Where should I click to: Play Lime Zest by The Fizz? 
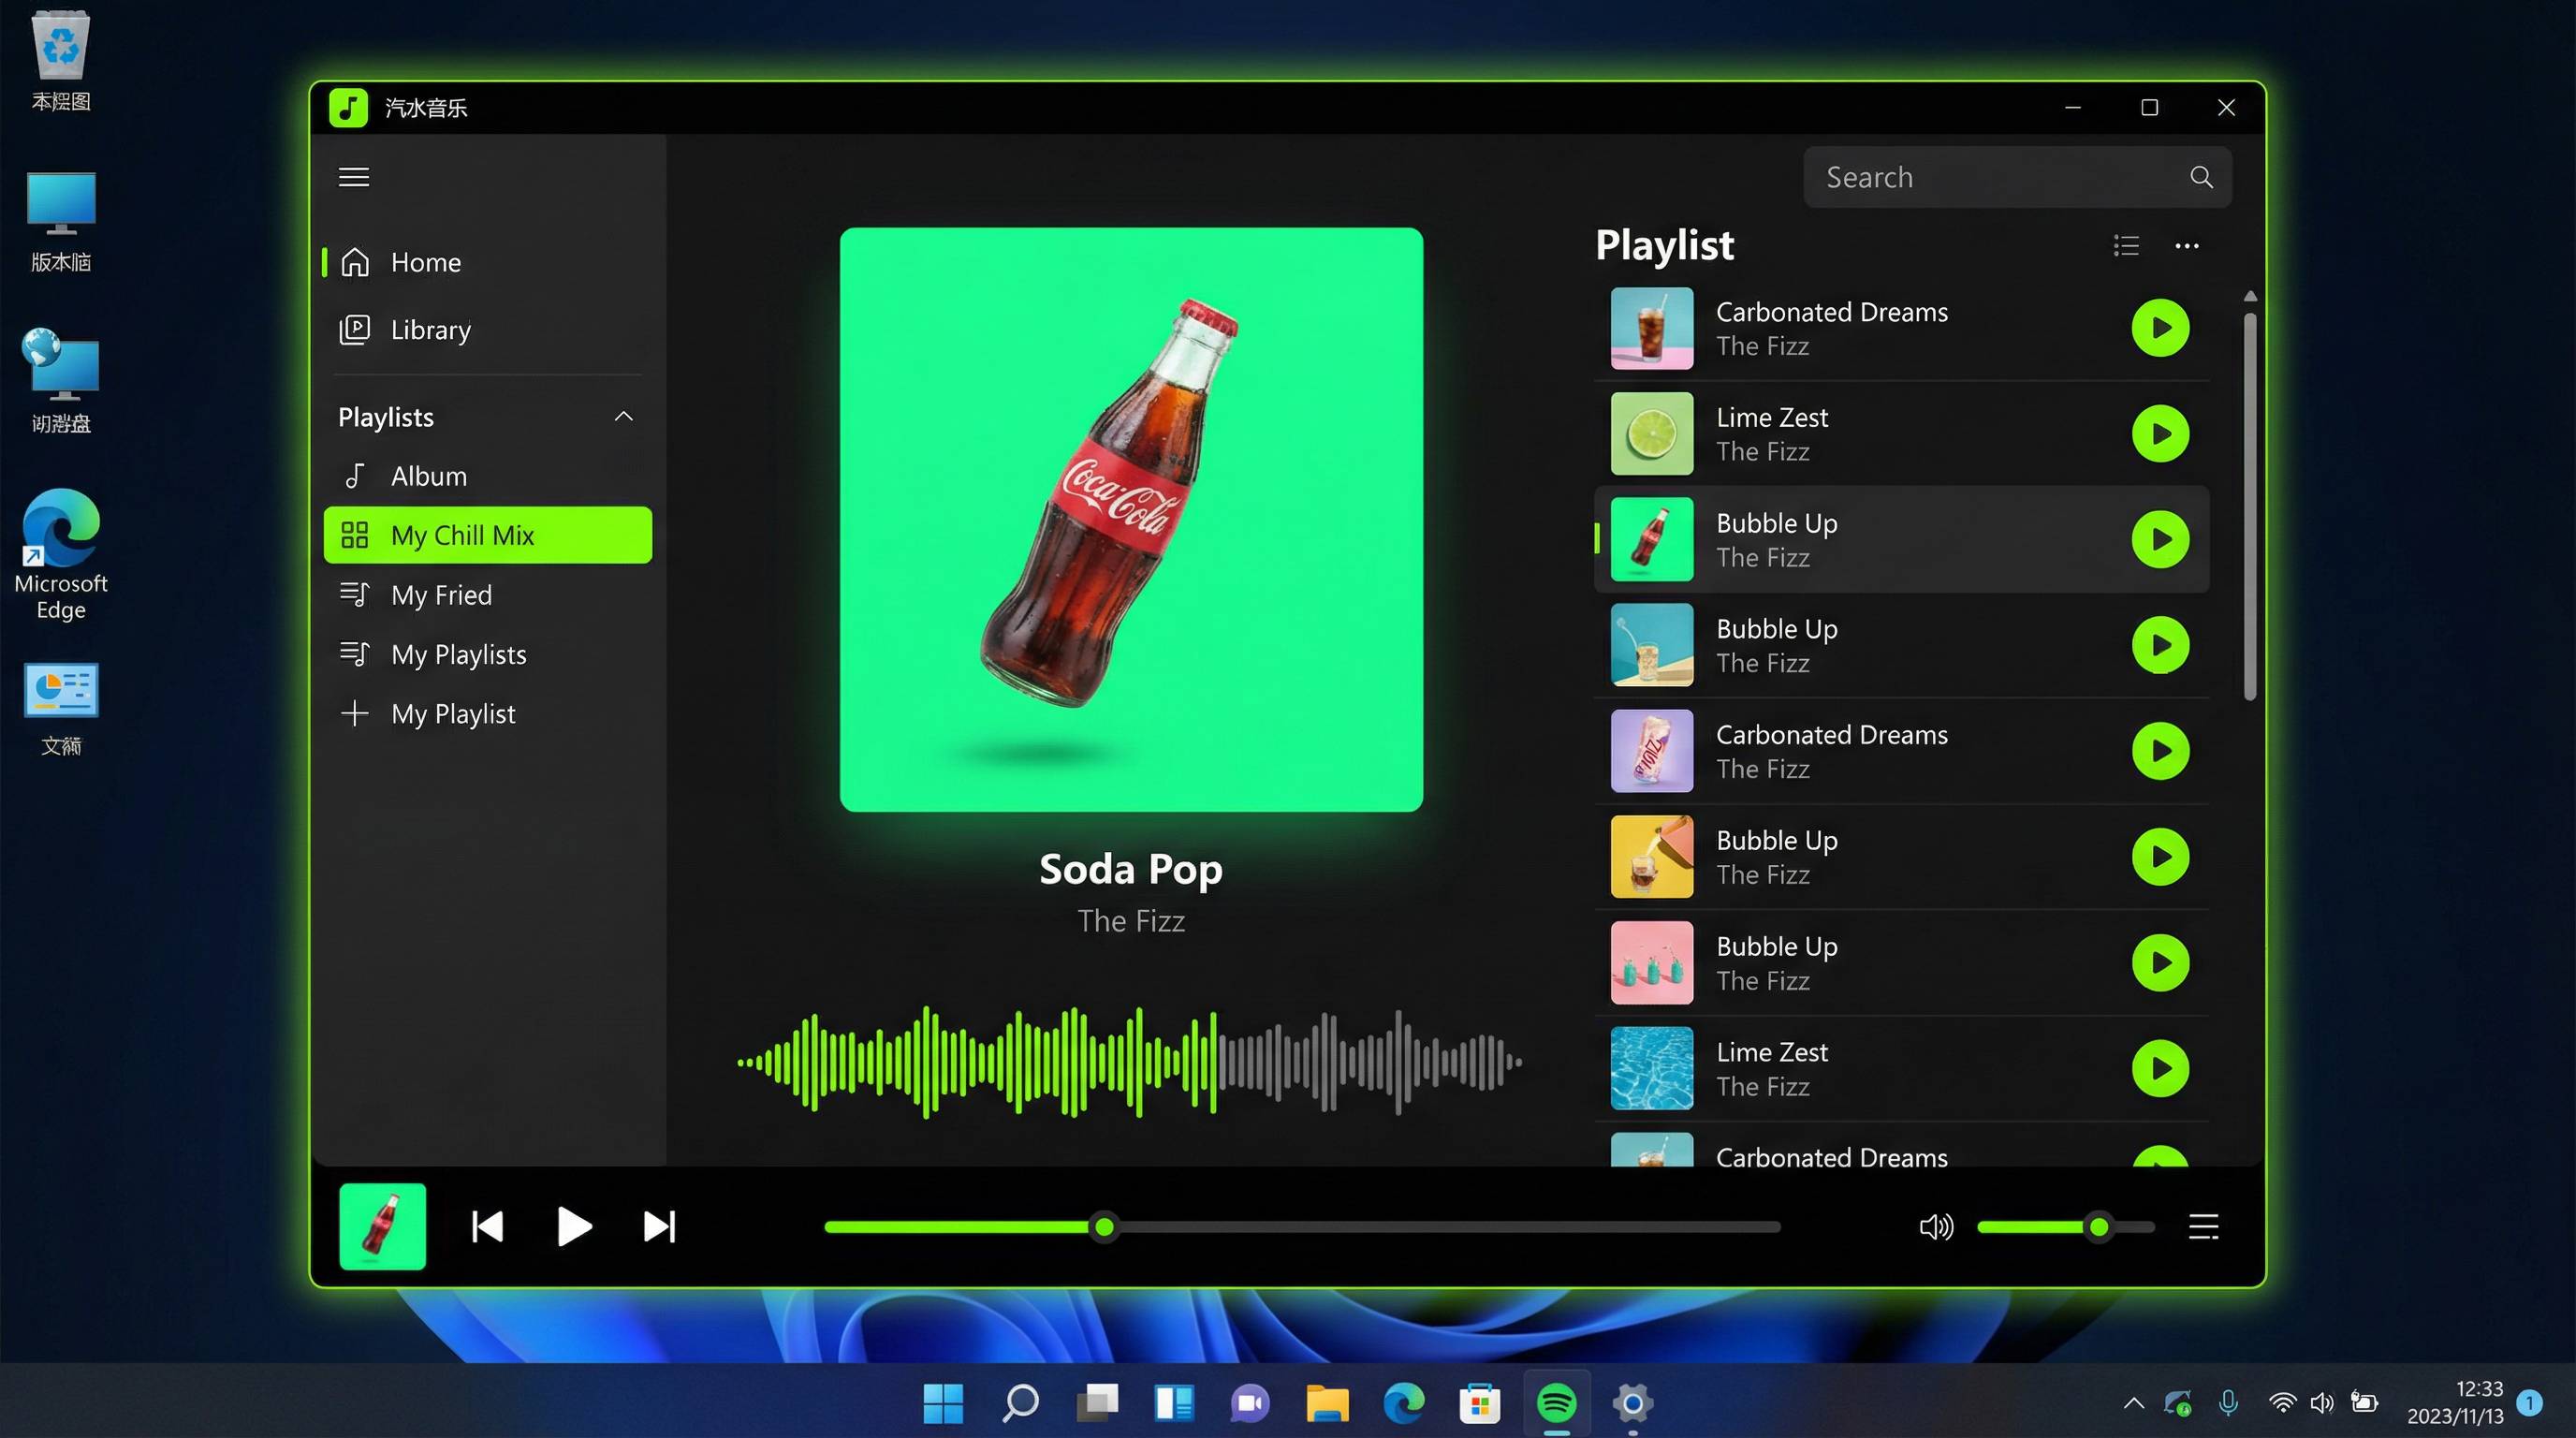tap(2160, 433)
